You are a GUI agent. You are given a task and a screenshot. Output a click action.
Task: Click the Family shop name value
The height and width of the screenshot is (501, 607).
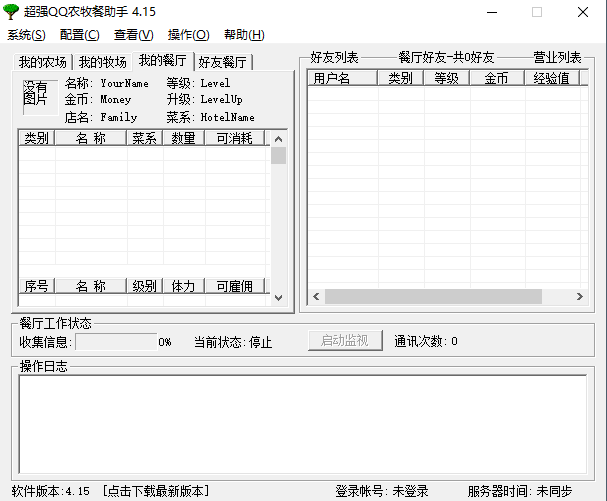point(119,117)
